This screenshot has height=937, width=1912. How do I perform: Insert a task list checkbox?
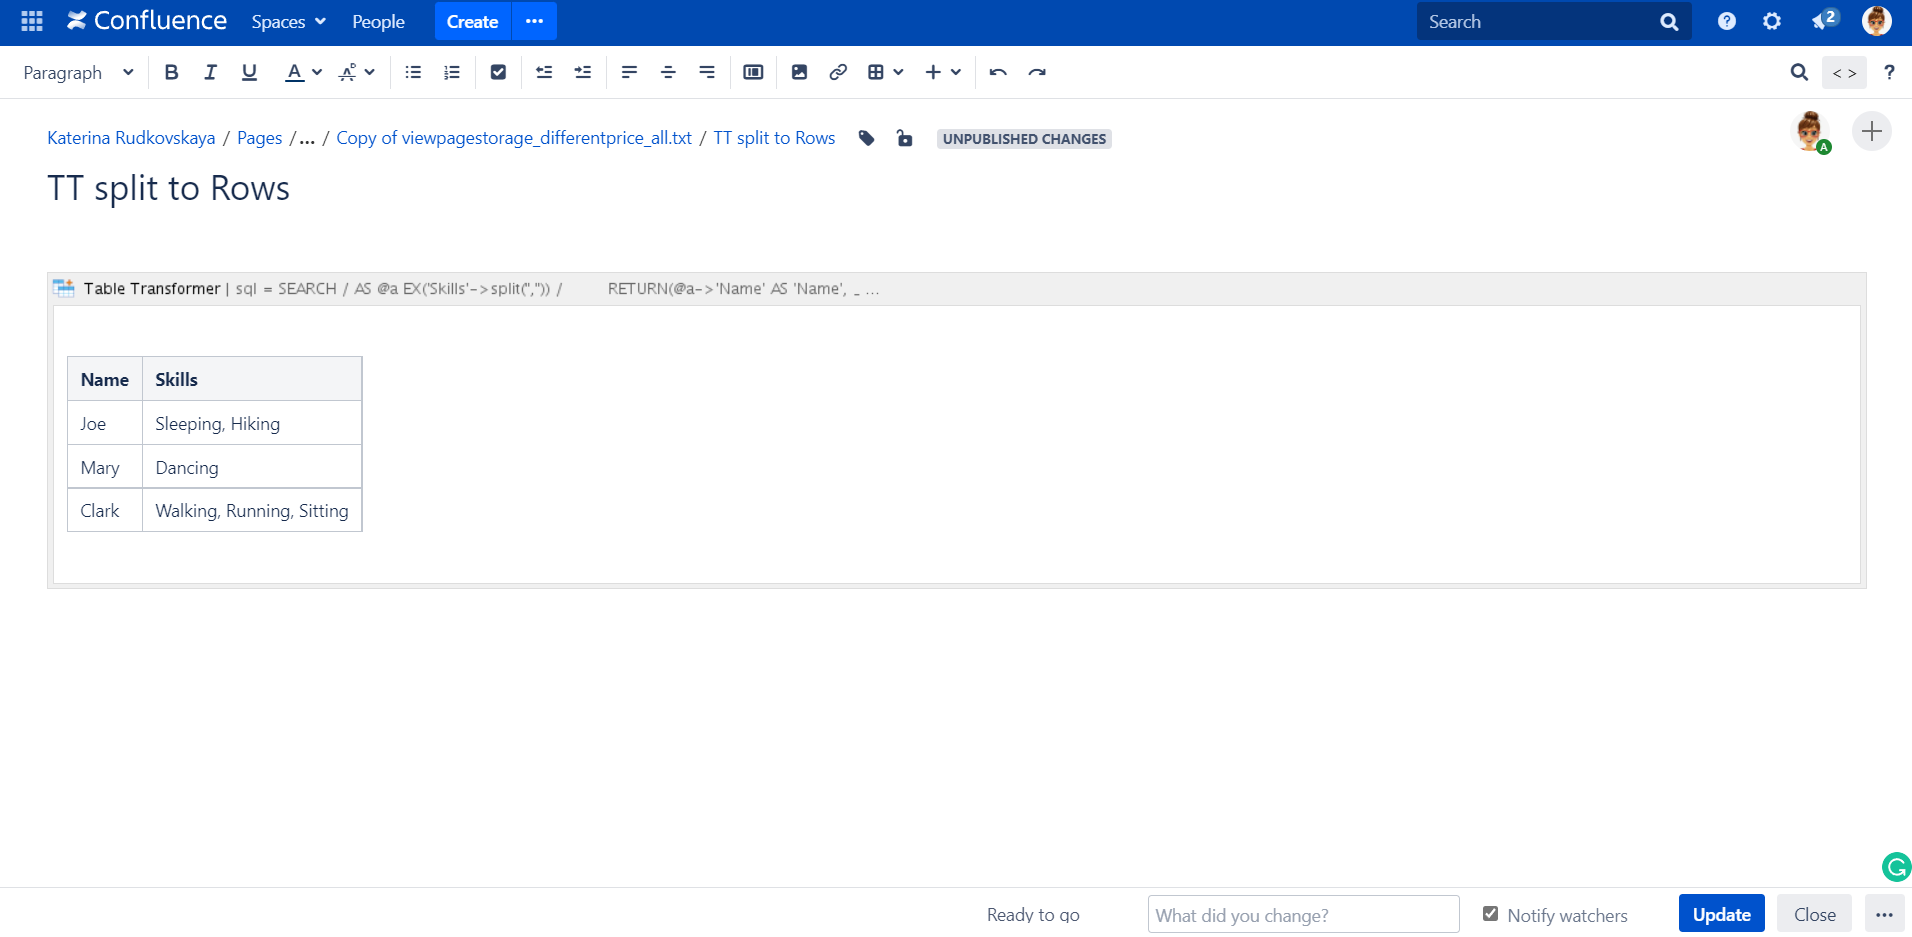[x=498, y=72]
